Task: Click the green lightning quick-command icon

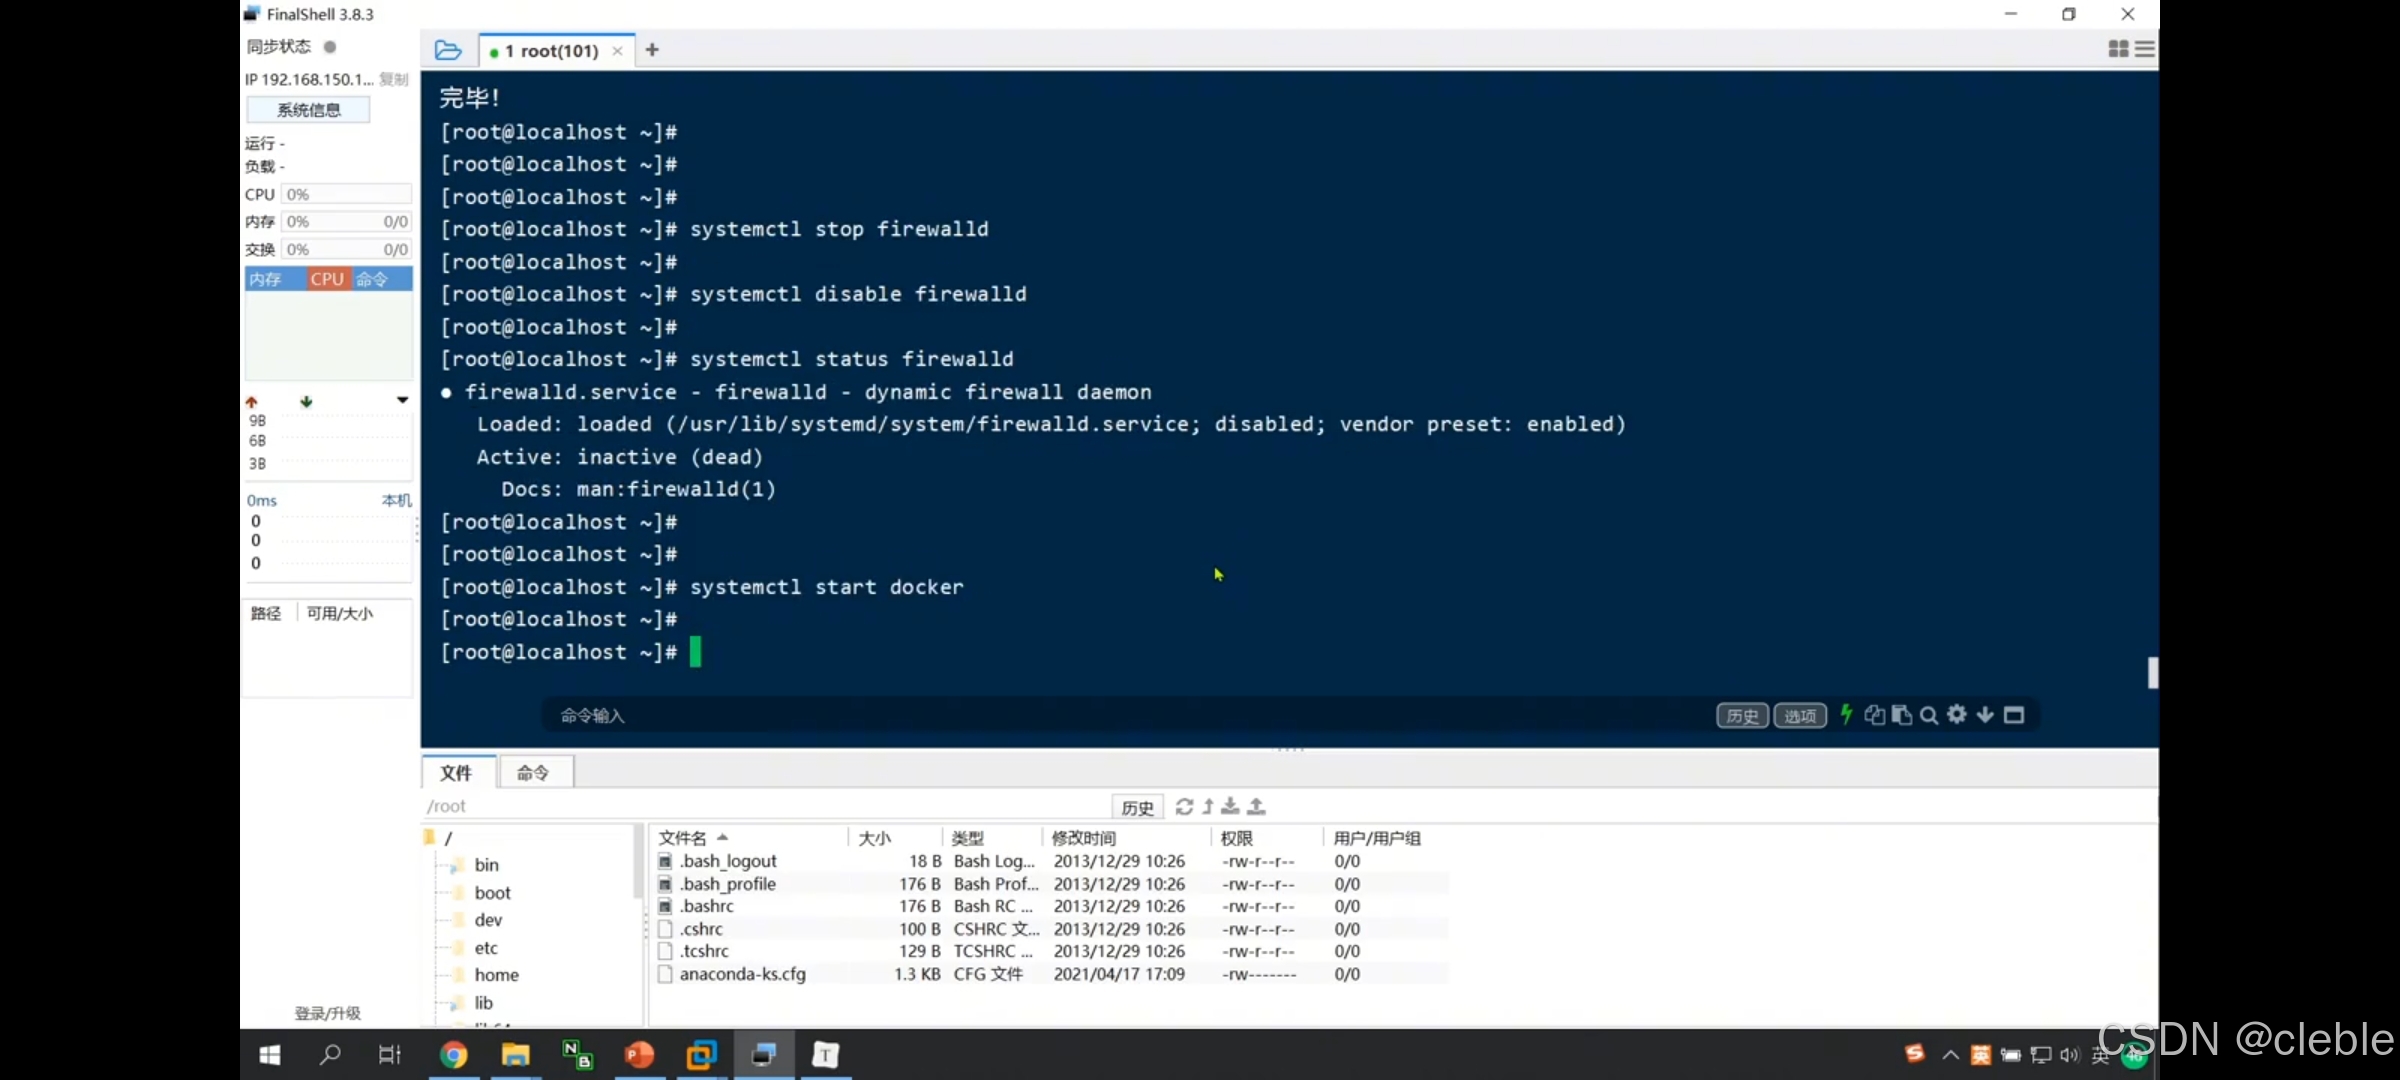Action: pos(1846,714)
